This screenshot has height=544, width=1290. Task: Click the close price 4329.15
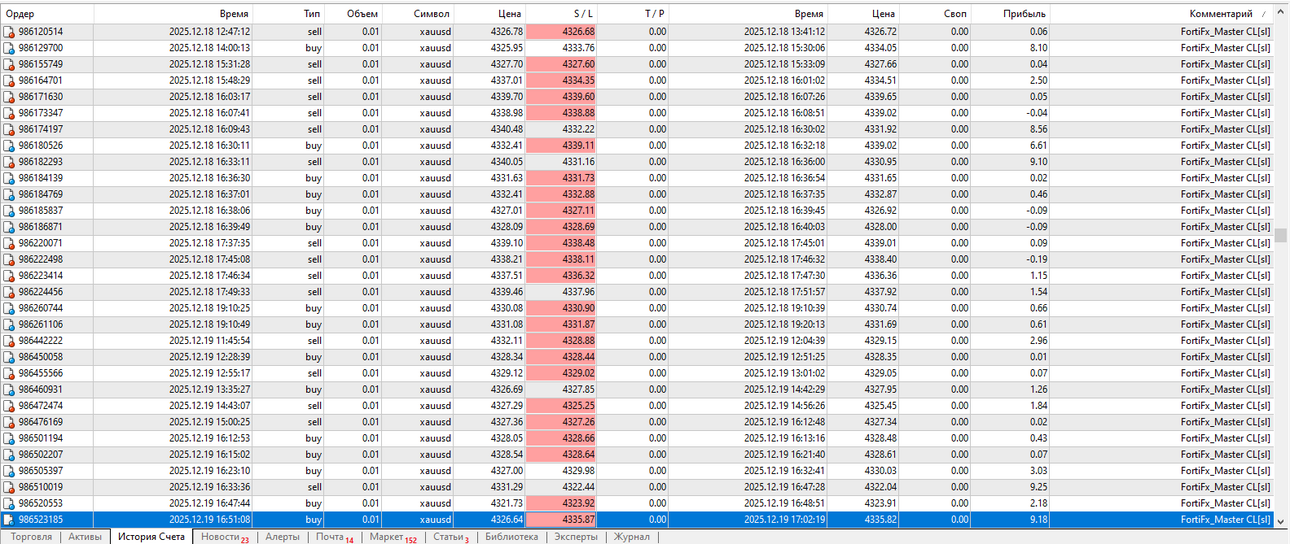coord(880,341)
